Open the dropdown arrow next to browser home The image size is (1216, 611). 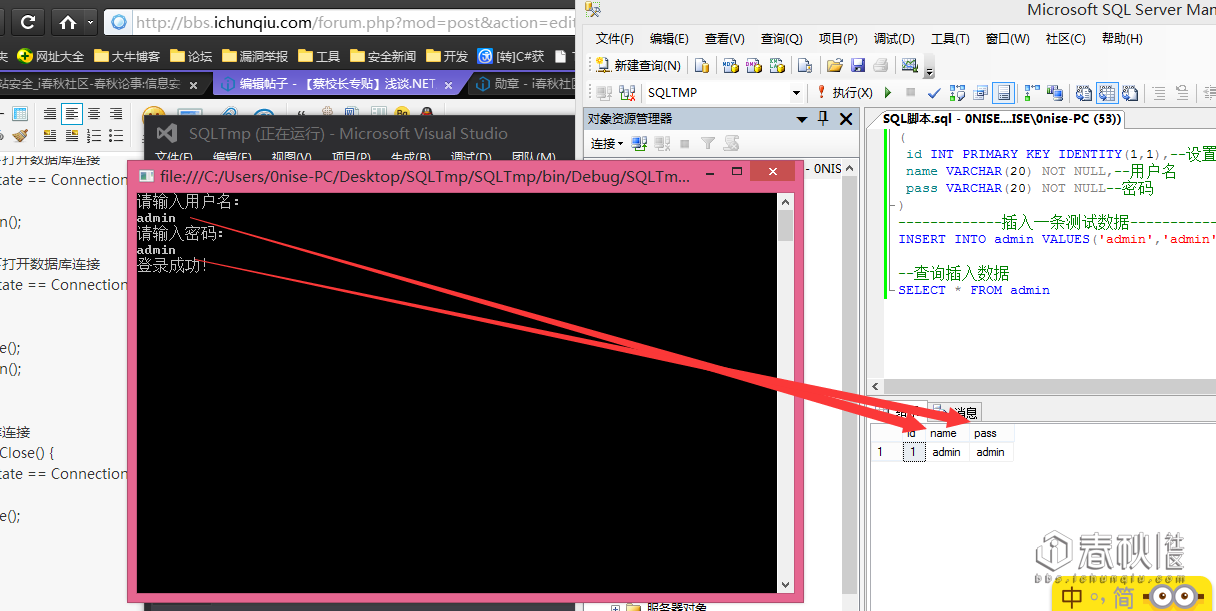92,21
